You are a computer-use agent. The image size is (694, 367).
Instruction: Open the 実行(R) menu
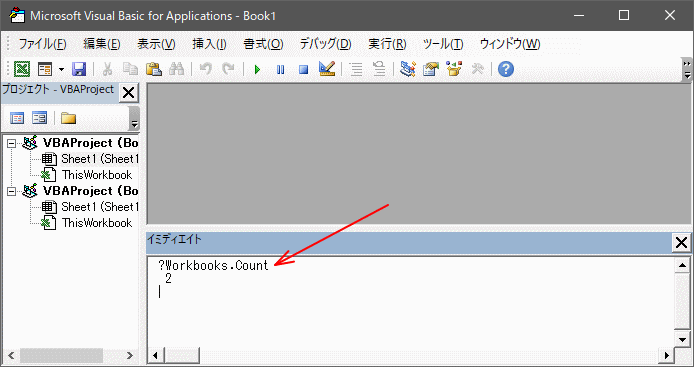[x=387, y=44]
